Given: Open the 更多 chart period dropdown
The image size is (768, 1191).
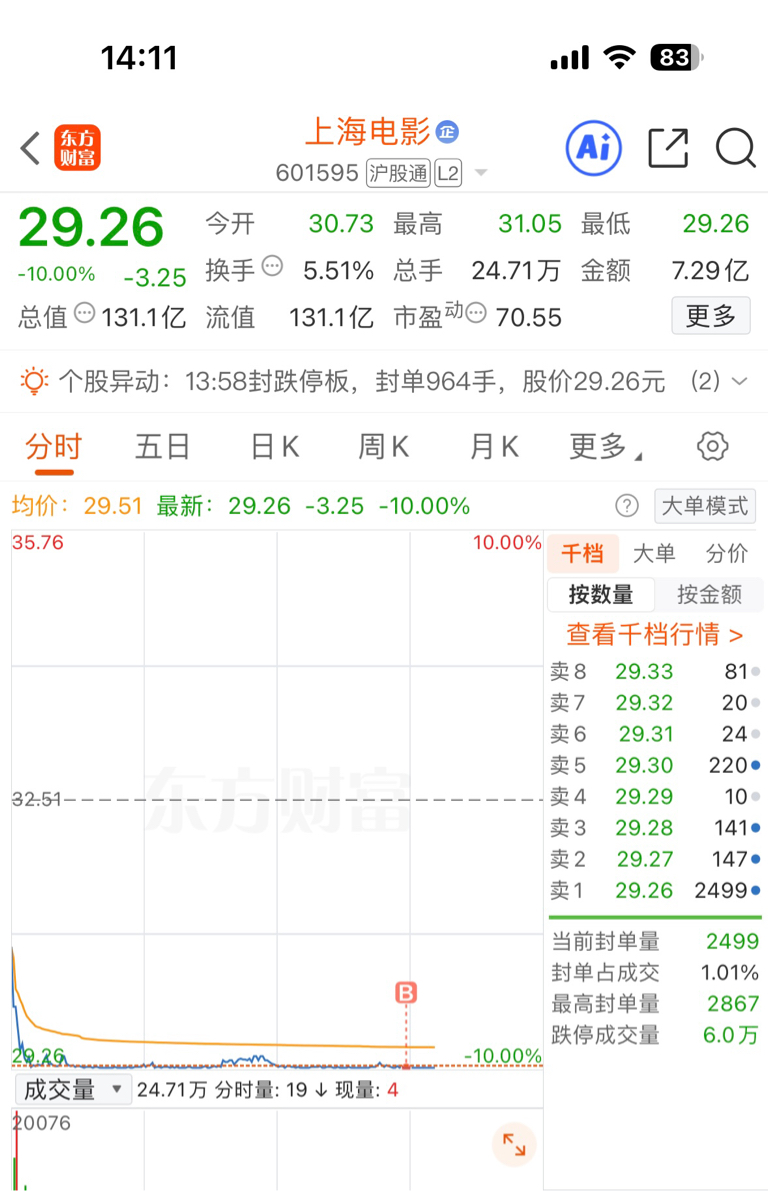Looking at the screenshot, I should pyautogui.click(x=605, y=447).
